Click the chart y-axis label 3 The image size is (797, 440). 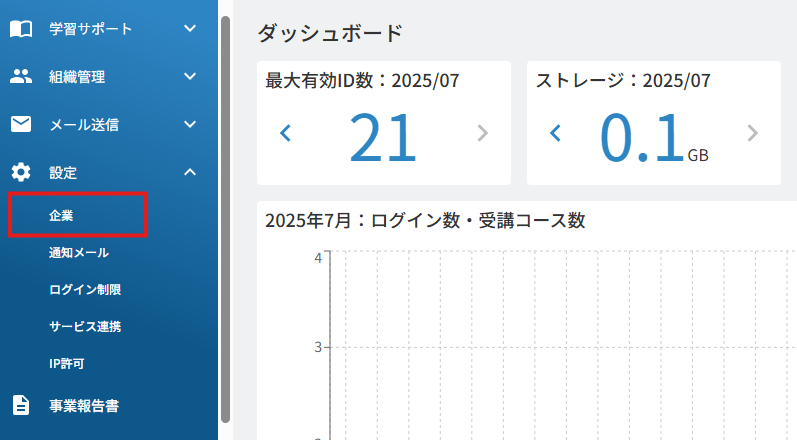[x=318, y=347]
